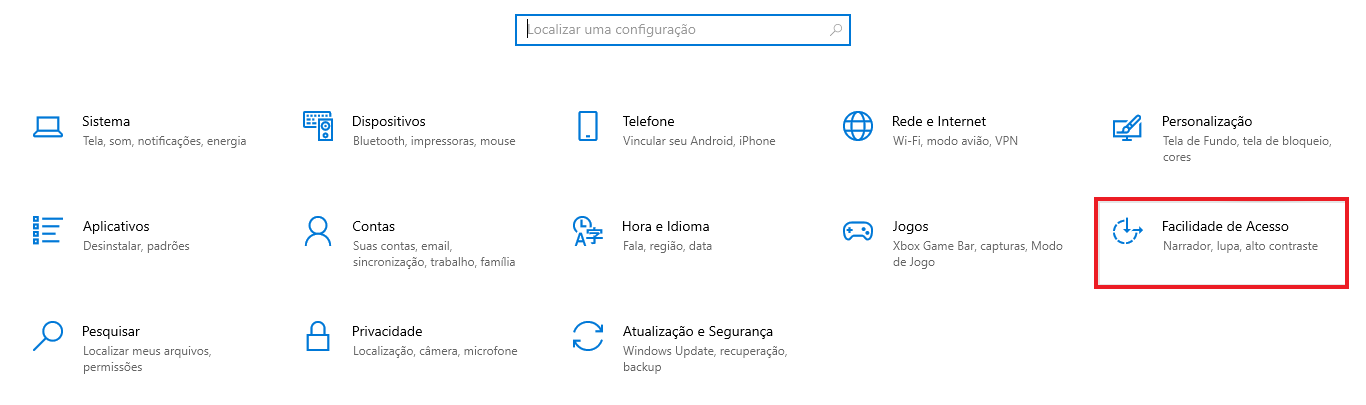Click the Dispositivos keyboard and speaker icon

click(317, 126)
